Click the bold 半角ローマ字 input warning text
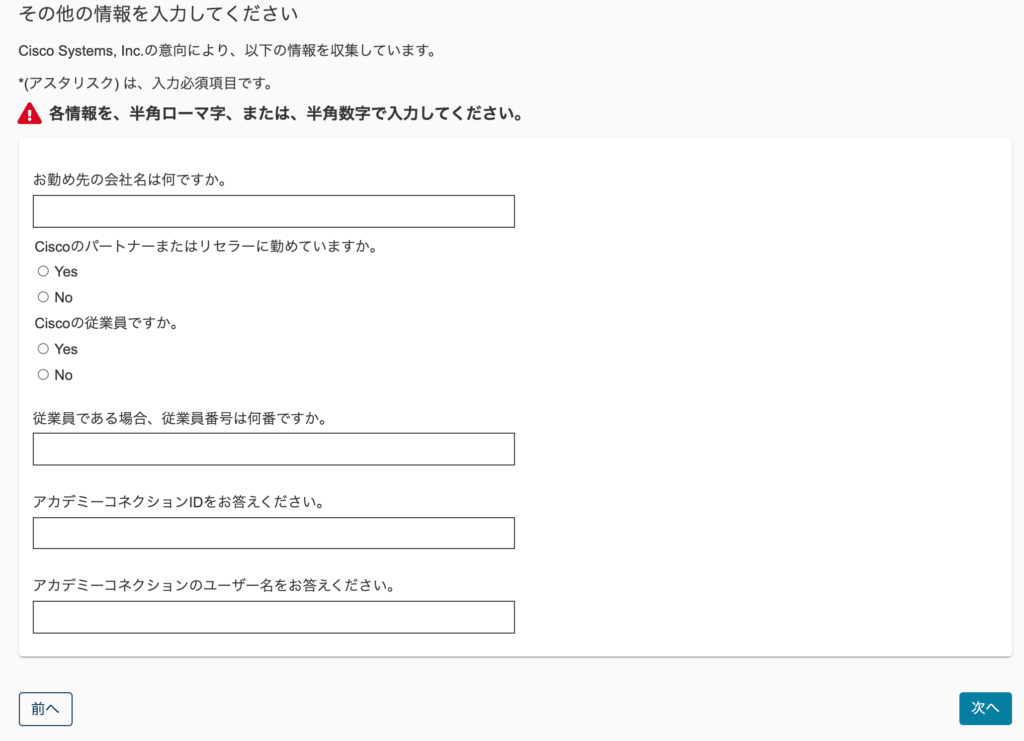1024x741 pixels. click(x=286, y=114)
